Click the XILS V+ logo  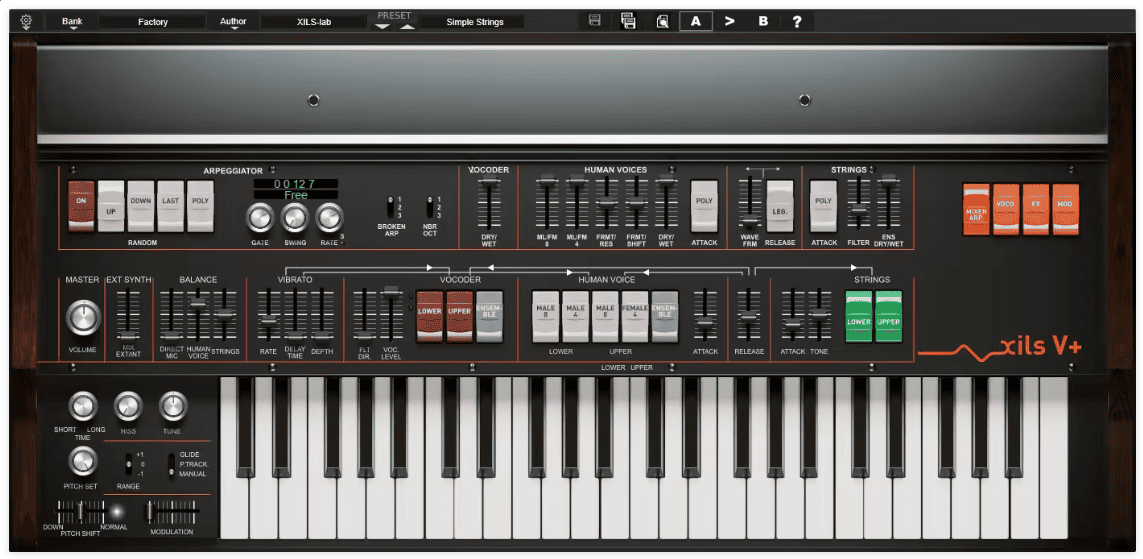pyautogui.click(x=1001, y=348)
